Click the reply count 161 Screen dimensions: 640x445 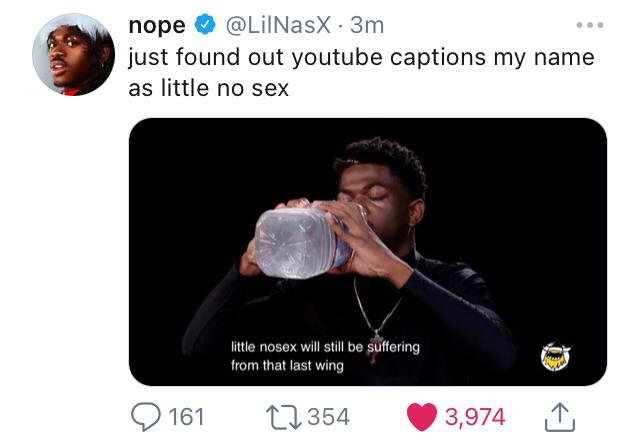[x=186, y=416]
